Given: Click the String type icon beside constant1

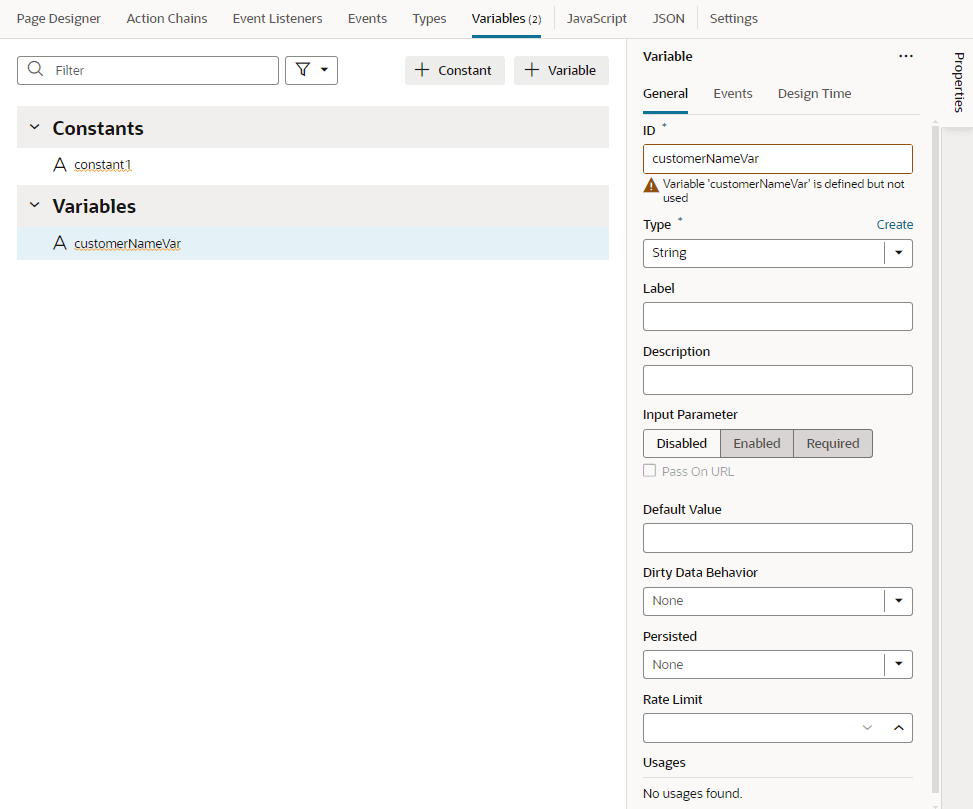Looking at the screenshot, I should (58, 164).
